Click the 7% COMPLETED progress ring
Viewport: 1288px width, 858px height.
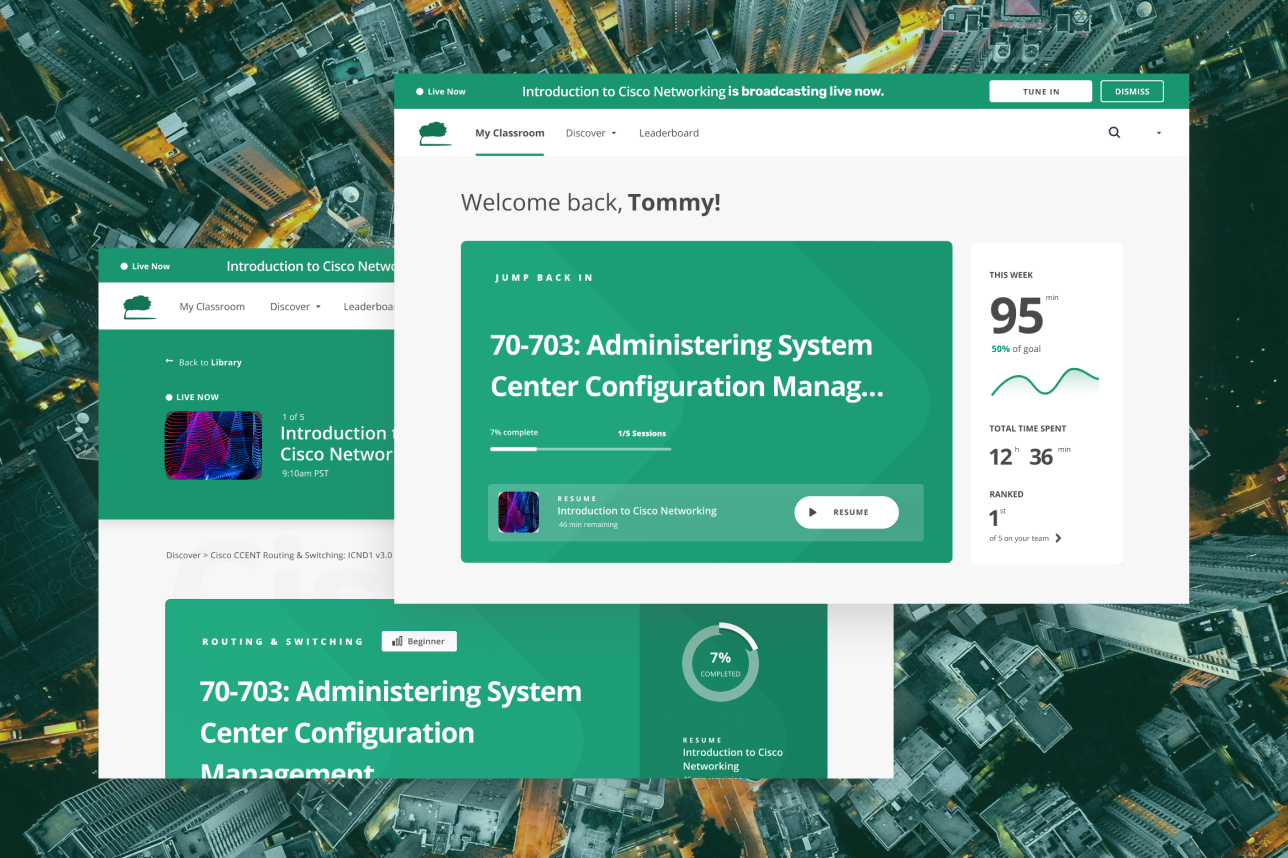(x=720, y=662)
